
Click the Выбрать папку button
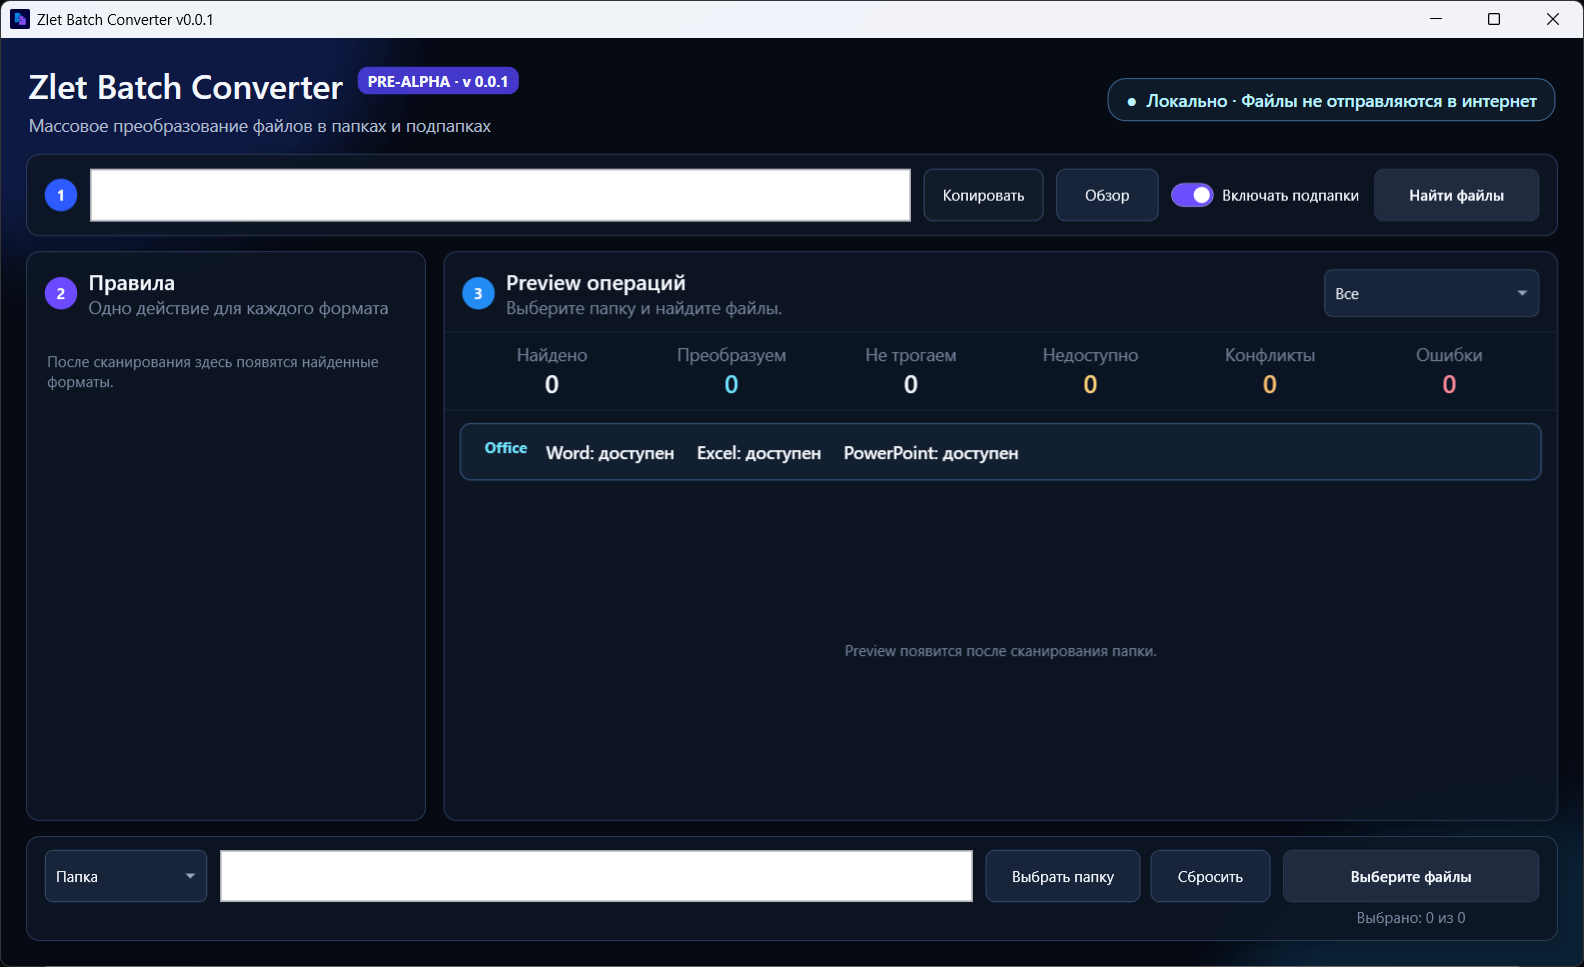(x=1063, y=876)
